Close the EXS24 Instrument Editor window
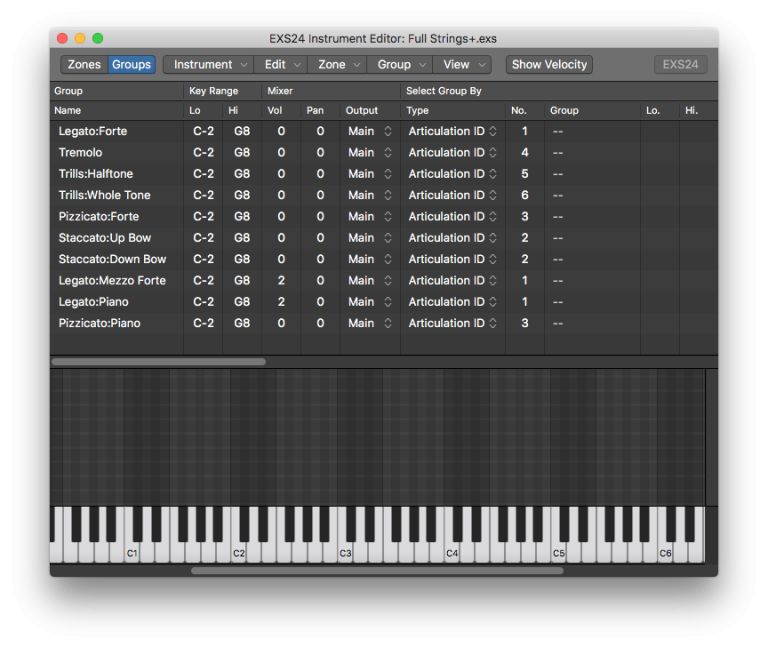 tap(62, 38)
